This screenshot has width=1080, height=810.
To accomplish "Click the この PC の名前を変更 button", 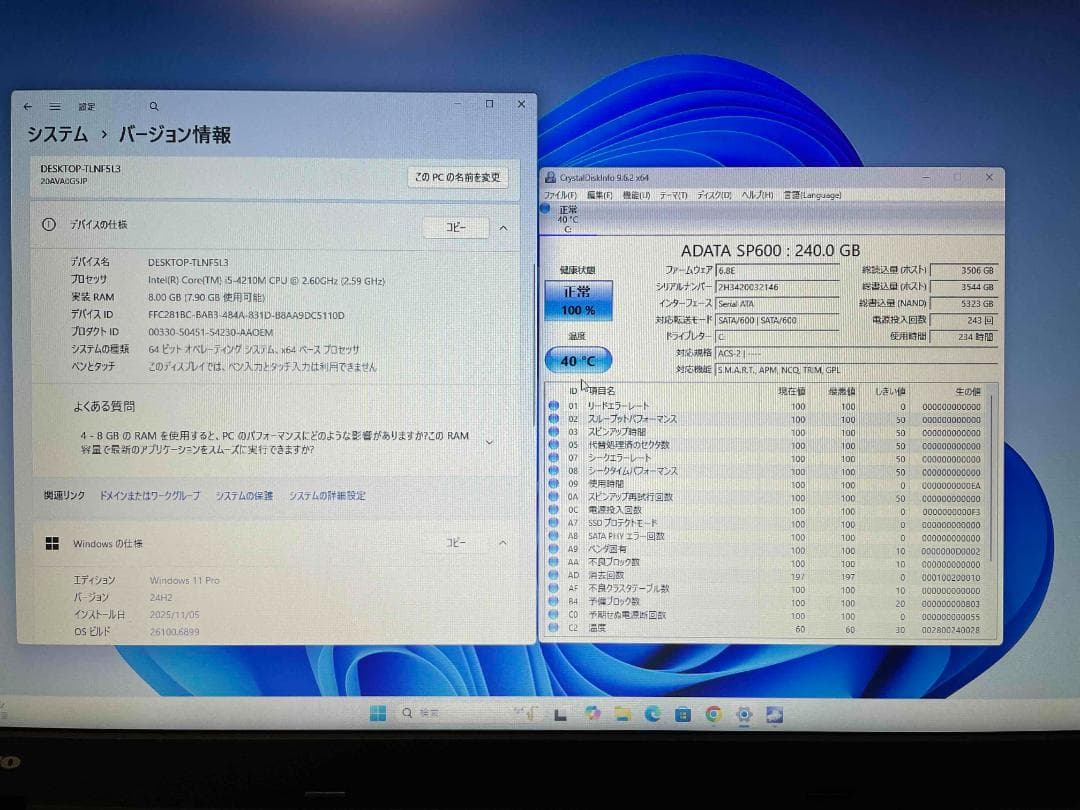I will [x=457, y=176].
